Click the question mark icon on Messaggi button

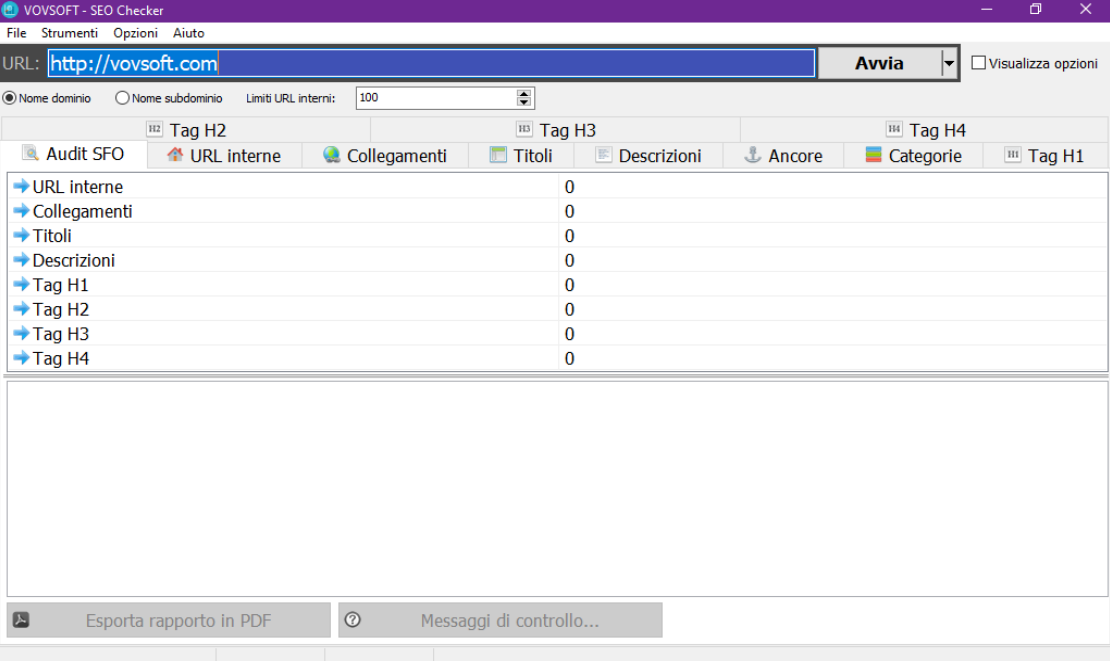[x=353, y=620]
